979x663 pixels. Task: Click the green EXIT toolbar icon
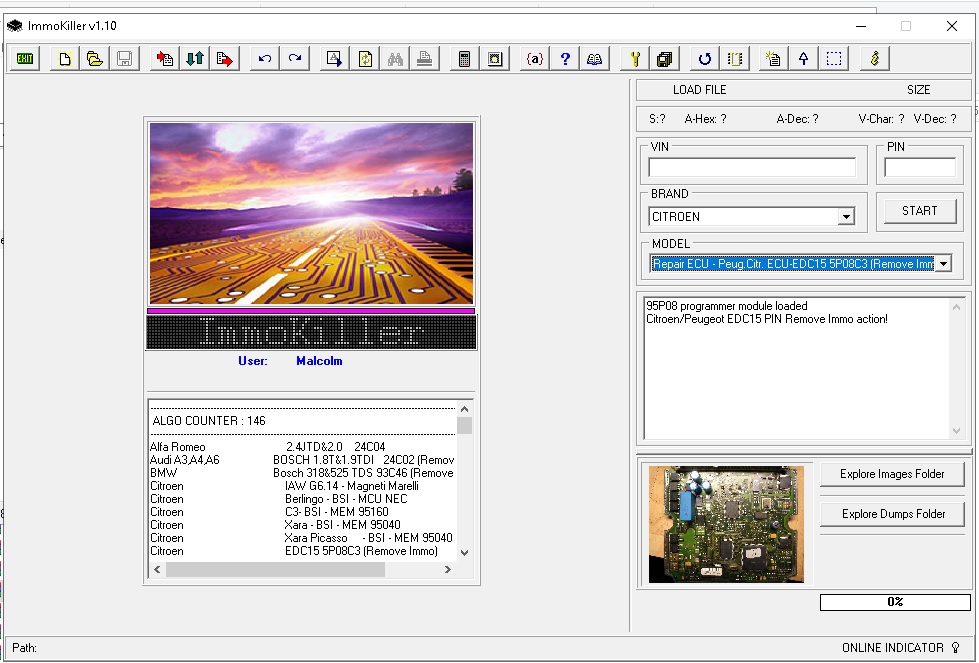coord(25,59)
